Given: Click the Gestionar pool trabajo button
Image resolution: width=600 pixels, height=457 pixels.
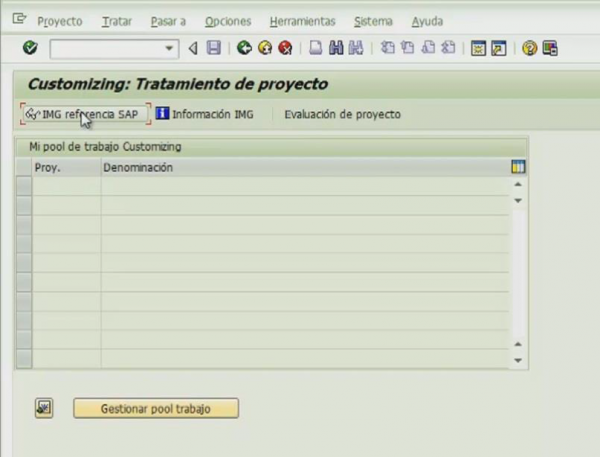Looking at the screenshot, I should pos(156,408).
